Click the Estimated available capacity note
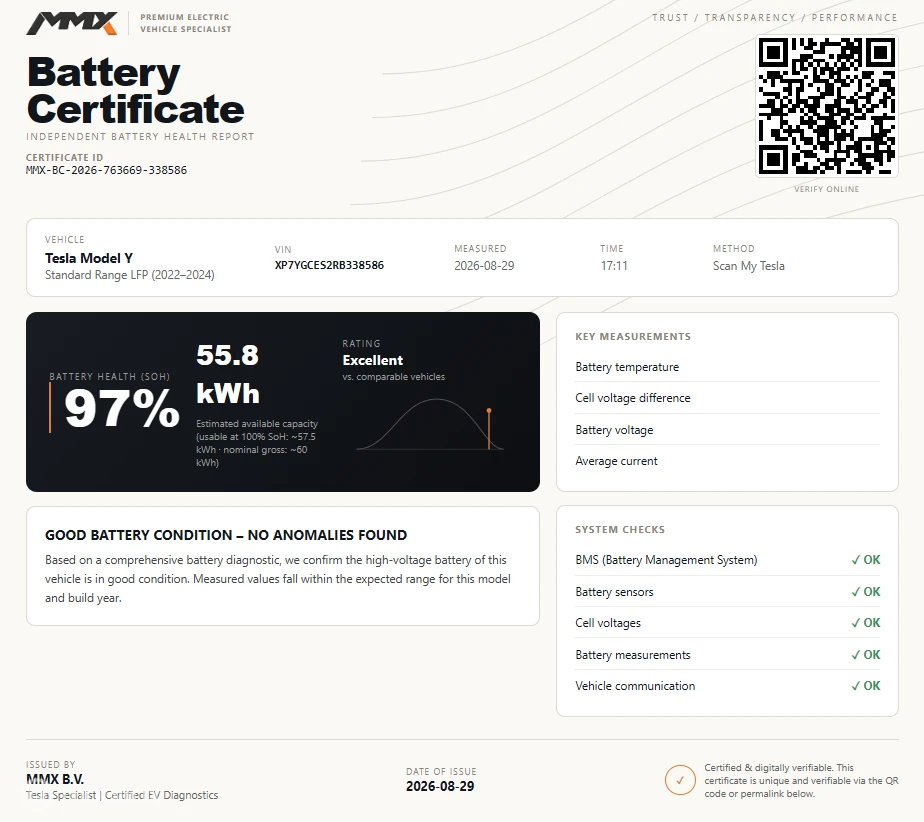Screen dimensions: 924x822 coord(257,443)
